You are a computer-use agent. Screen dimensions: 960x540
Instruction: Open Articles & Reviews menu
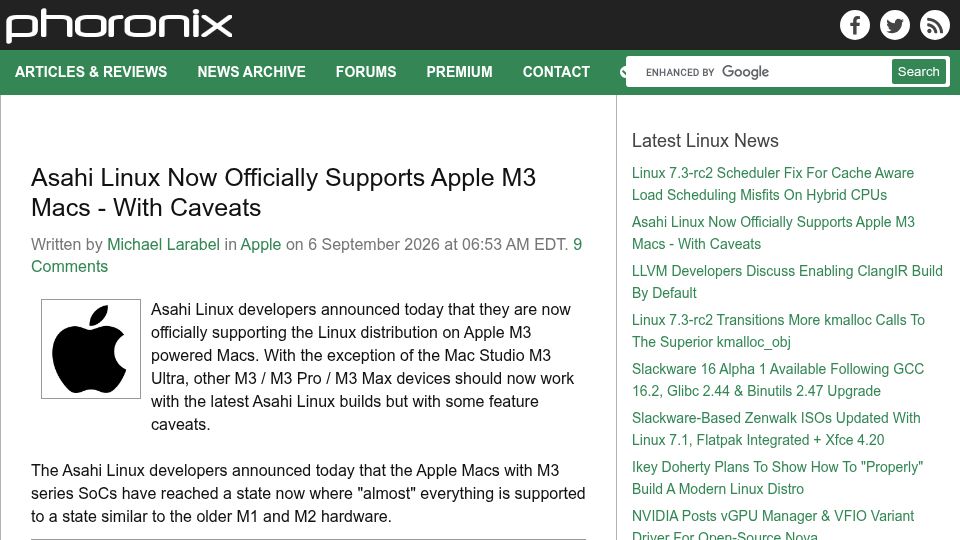(x=91, y=72)
